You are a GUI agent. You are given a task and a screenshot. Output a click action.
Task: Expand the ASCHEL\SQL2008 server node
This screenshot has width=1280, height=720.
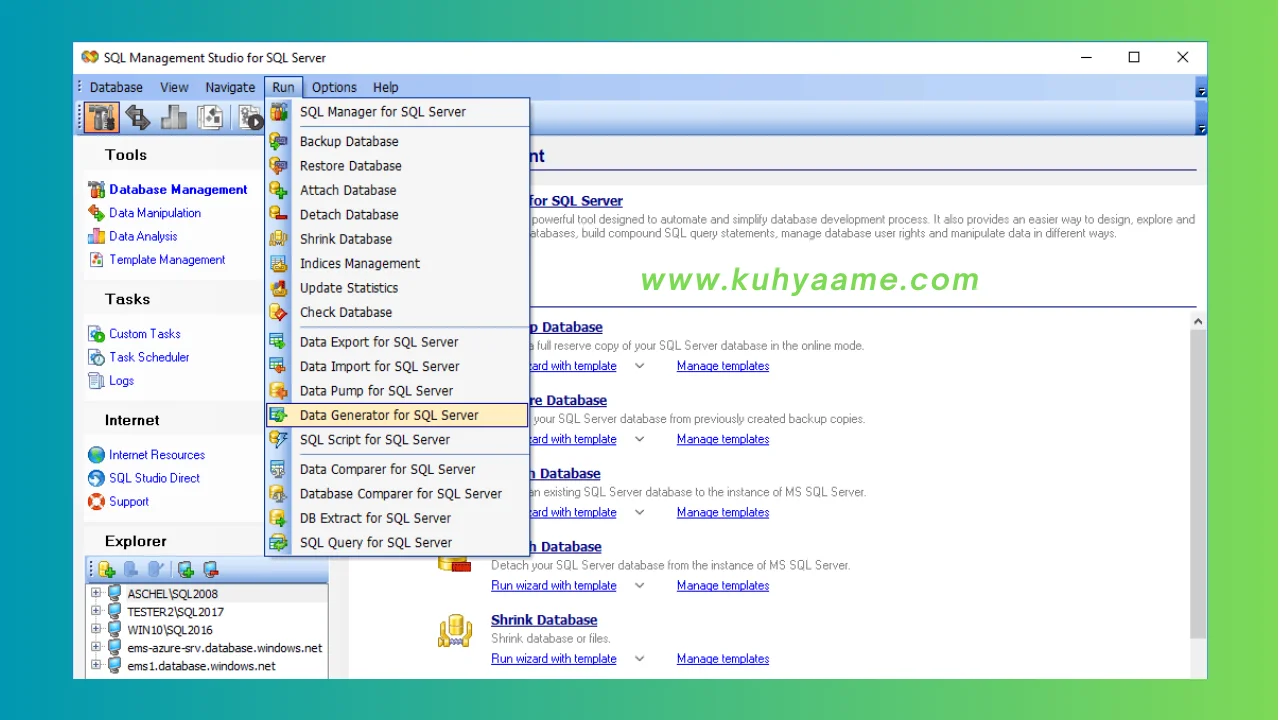[x=96, y=593]
